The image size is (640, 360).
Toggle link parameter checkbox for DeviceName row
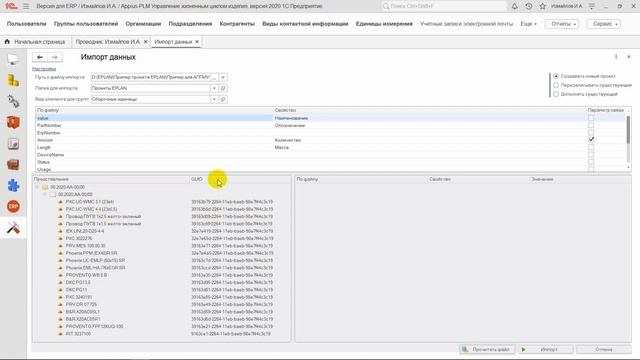591,155
